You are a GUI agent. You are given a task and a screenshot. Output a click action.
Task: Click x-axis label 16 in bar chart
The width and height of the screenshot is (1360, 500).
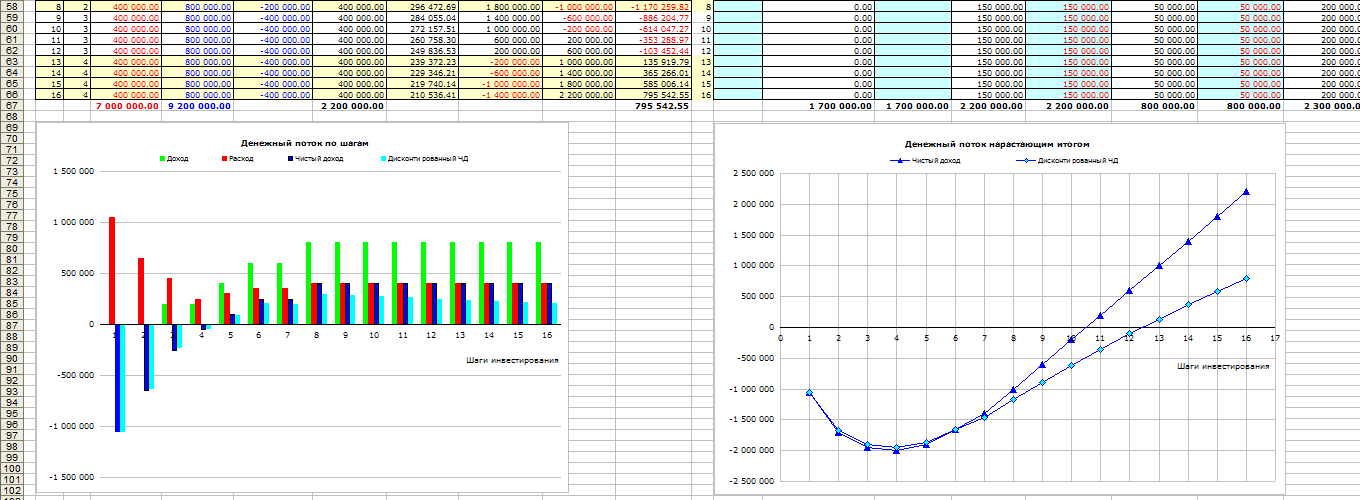coord(548,335)
